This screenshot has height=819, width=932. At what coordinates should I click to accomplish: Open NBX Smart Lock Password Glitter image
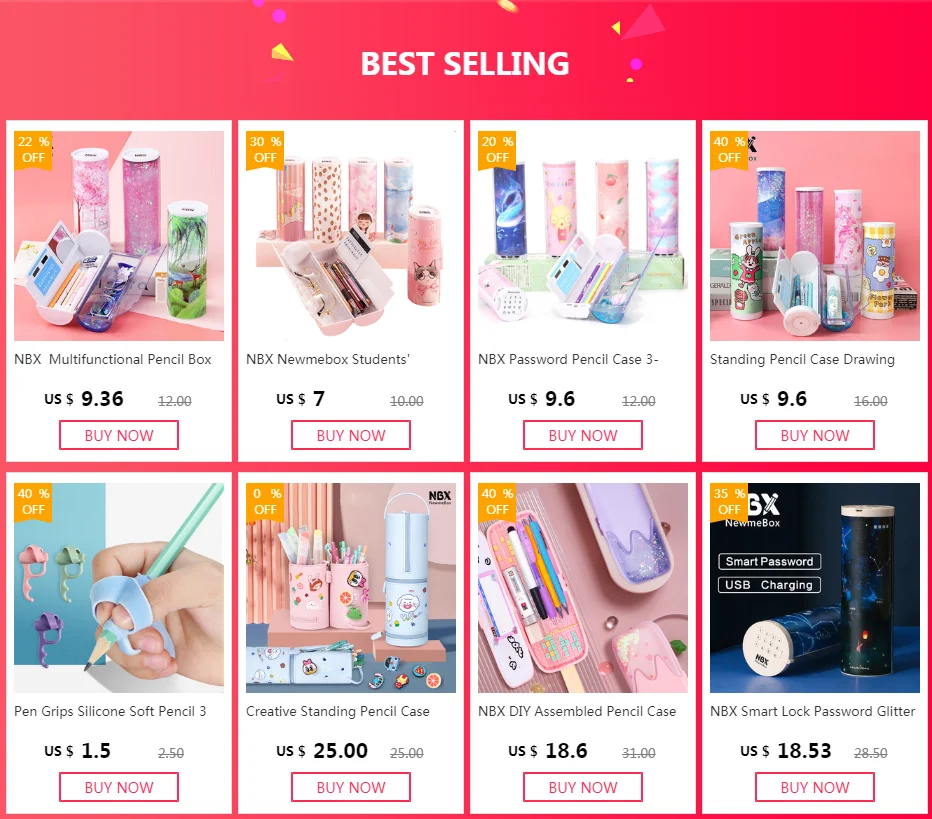(x=815, y=588)
